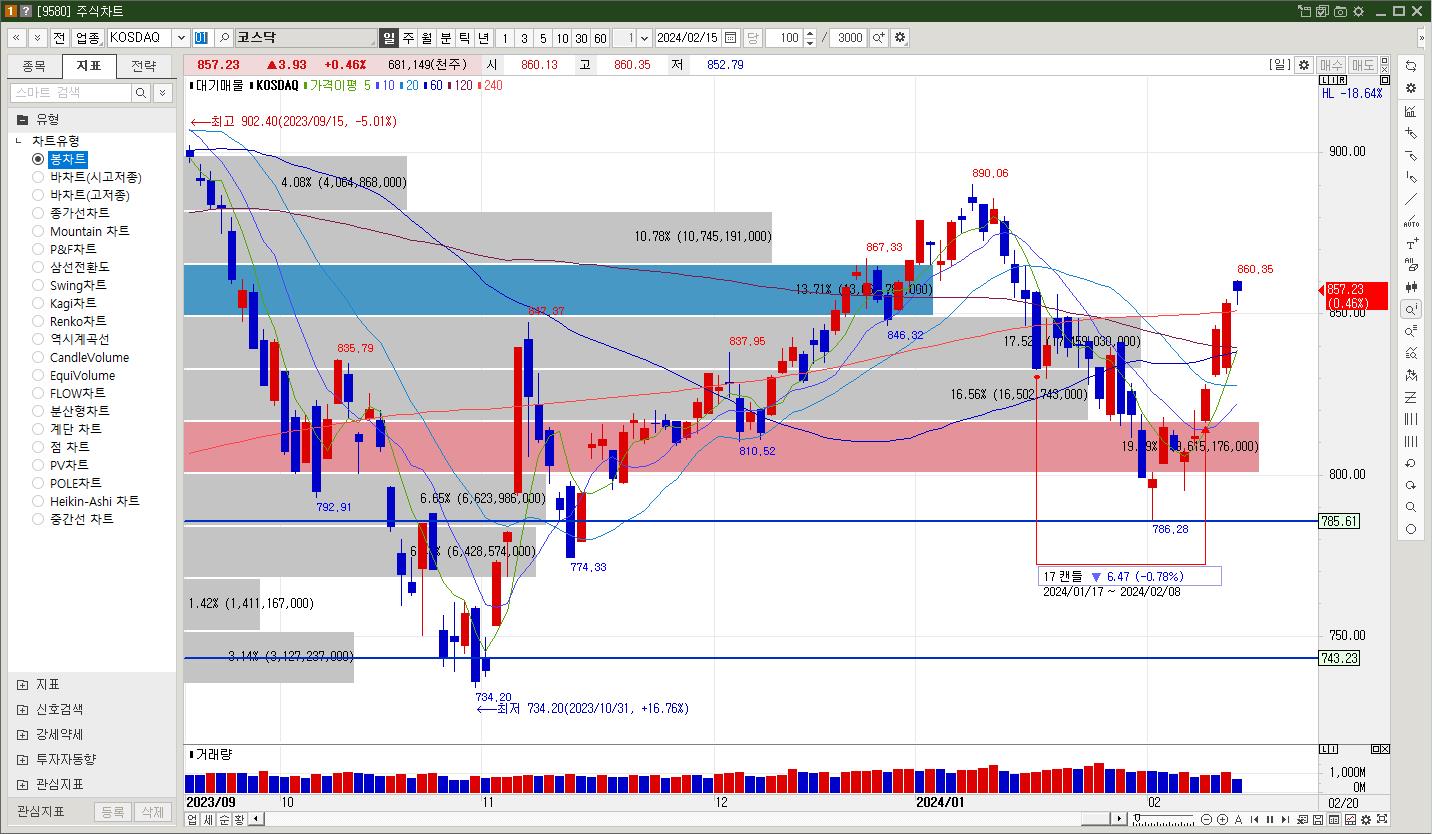Switch to the 지표 tab
Viewport: 1432px width, 834px height.
click(x=89, y=66)
